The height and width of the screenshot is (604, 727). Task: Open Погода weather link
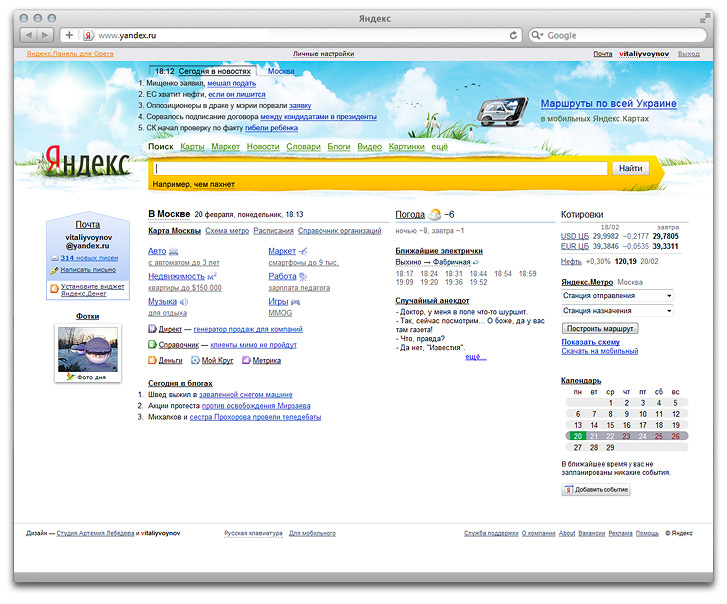click(x=410, y=215)
